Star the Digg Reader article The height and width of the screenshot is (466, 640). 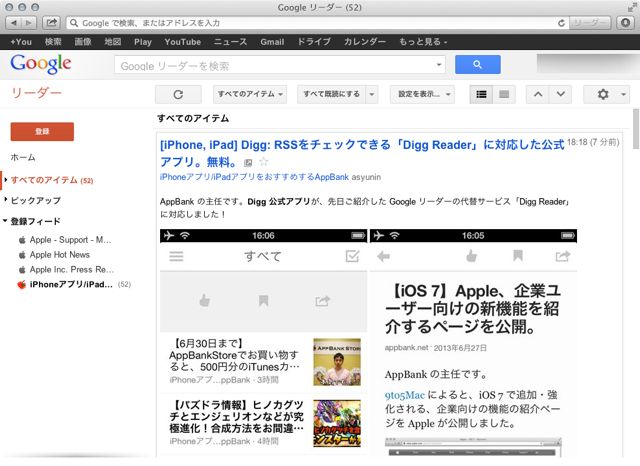[x=264, y=162]
